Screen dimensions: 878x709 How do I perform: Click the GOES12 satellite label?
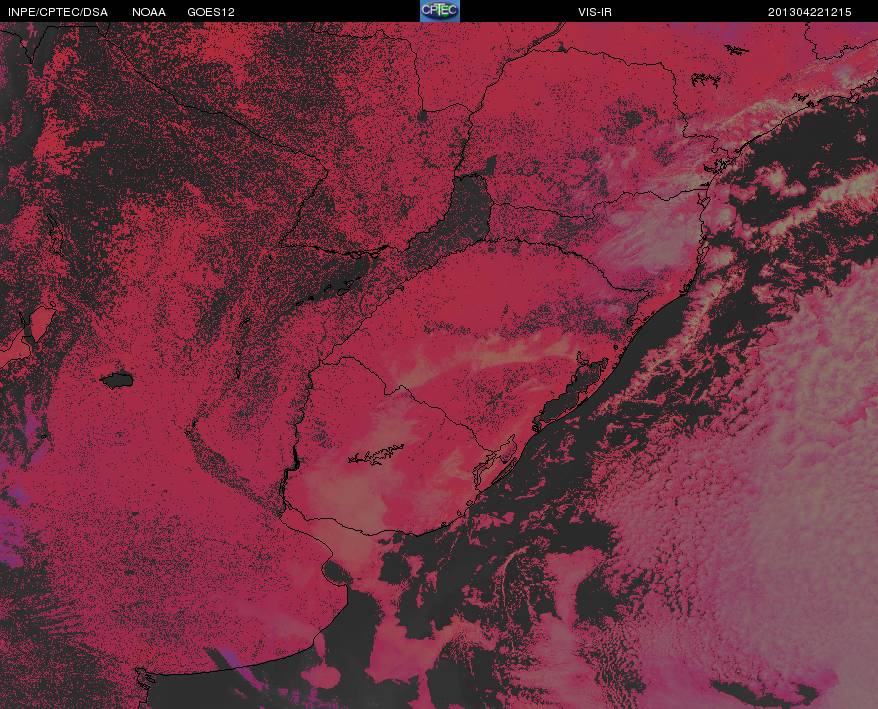click(211, 12)
